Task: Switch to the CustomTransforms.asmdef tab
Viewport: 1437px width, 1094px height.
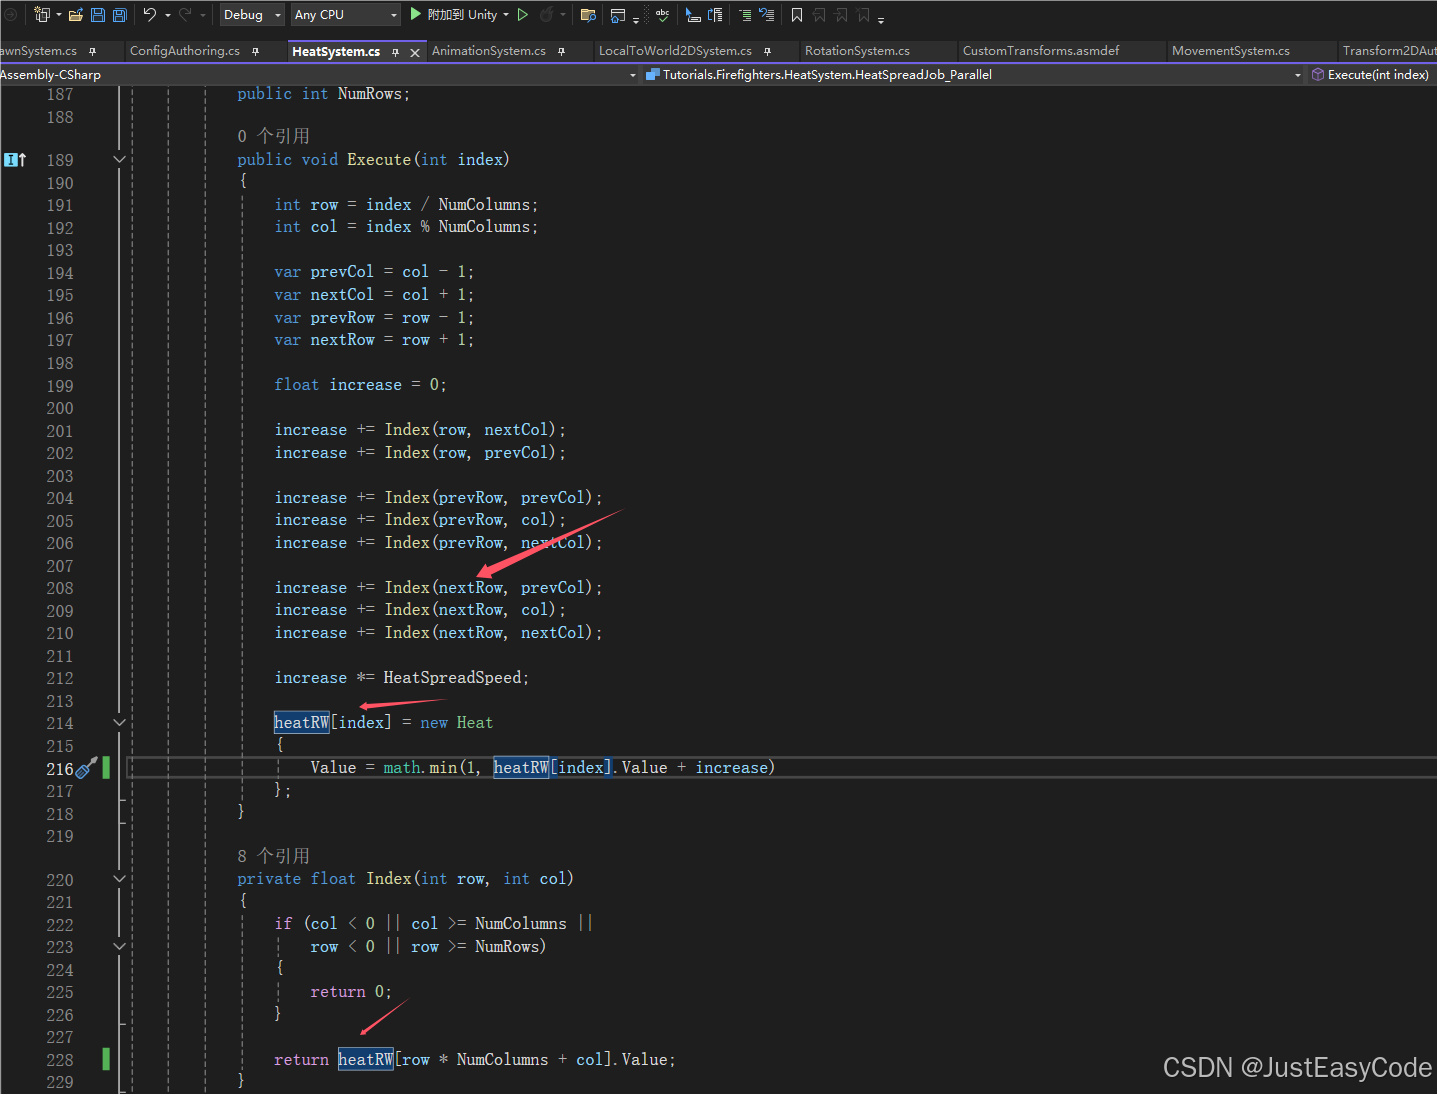Action: pos(1041,51)
